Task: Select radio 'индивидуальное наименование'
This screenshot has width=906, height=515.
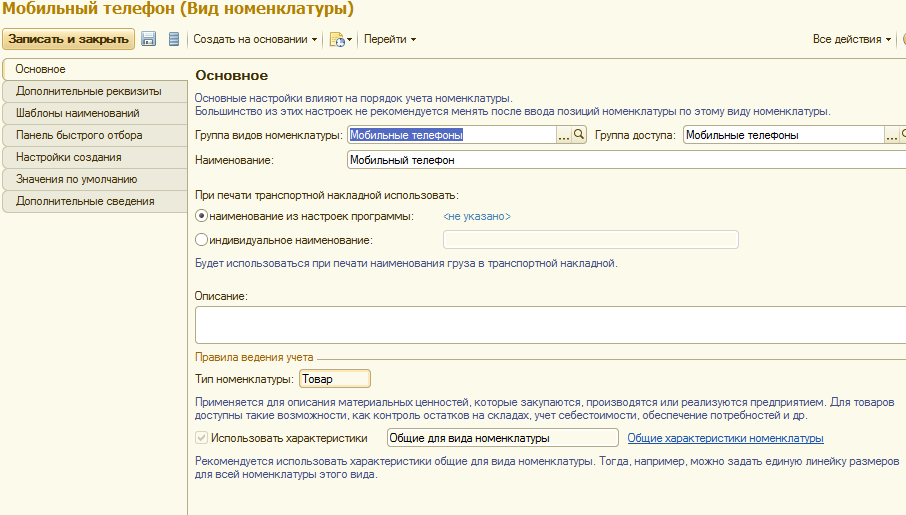Action: [x=201, y=240]
